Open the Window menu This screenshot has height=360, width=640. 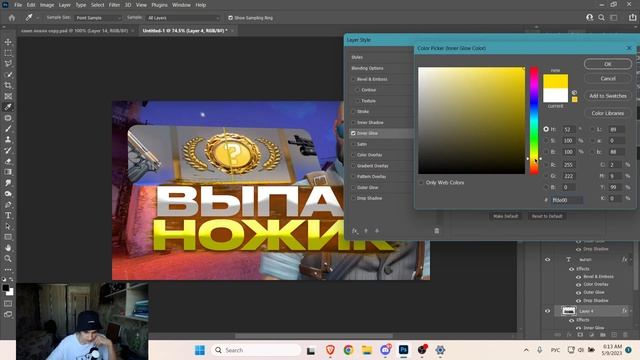[181, 5]
